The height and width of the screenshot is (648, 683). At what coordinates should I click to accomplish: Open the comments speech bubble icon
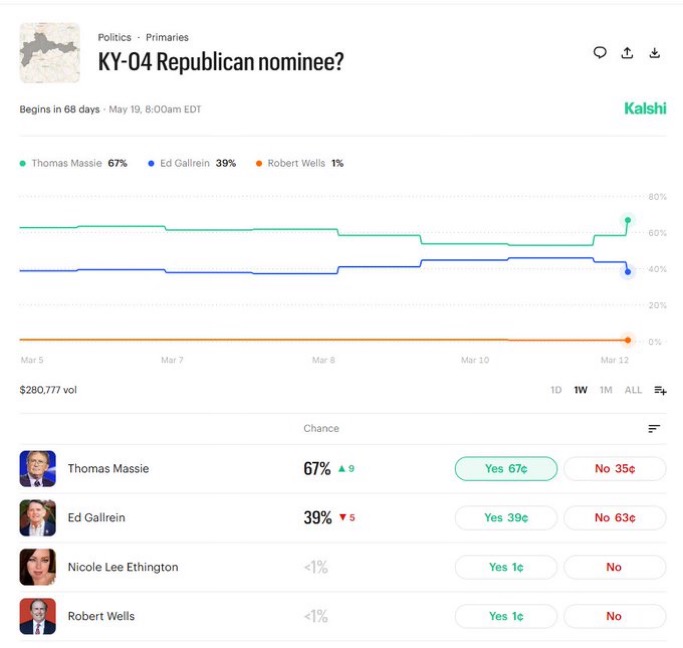600,53
